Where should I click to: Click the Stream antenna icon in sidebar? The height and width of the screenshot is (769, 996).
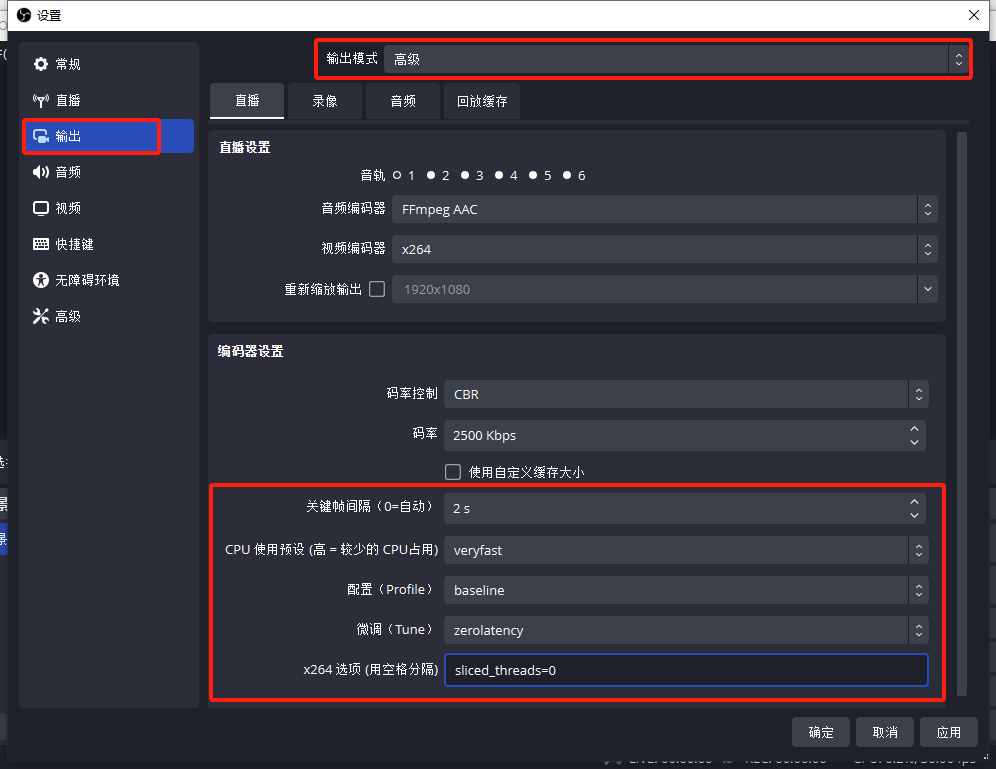(x=41, y=100)
